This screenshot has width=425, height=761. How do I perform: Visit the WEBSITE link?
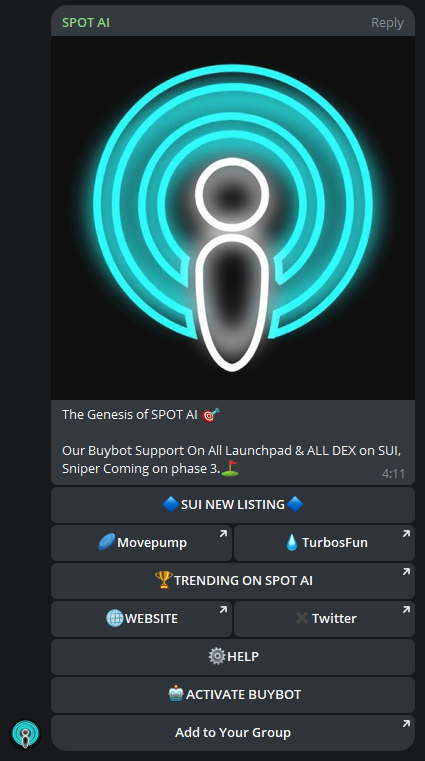click(141, 619)
